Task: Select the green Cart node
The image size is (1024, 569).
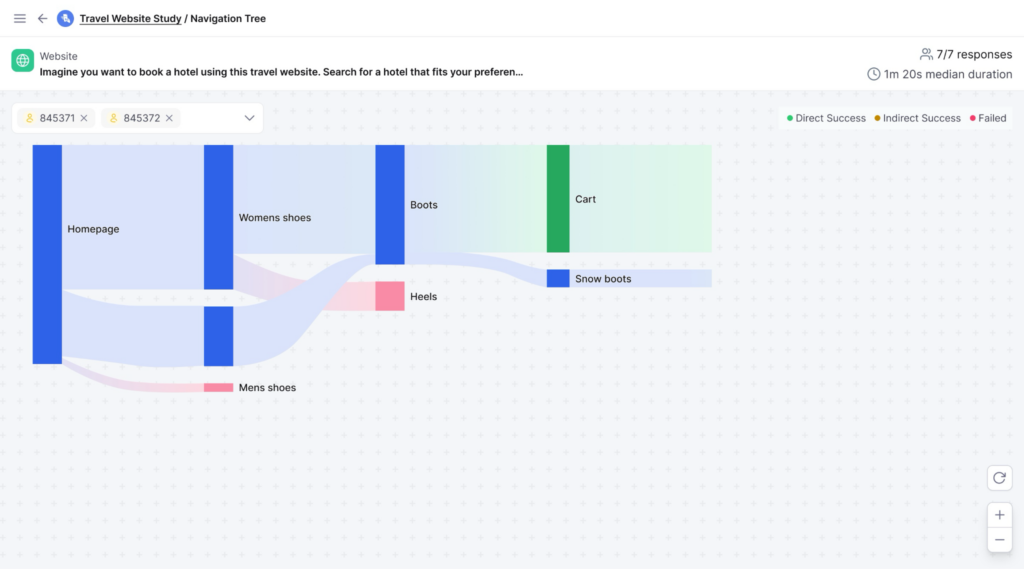Action: tap(558, 199)
